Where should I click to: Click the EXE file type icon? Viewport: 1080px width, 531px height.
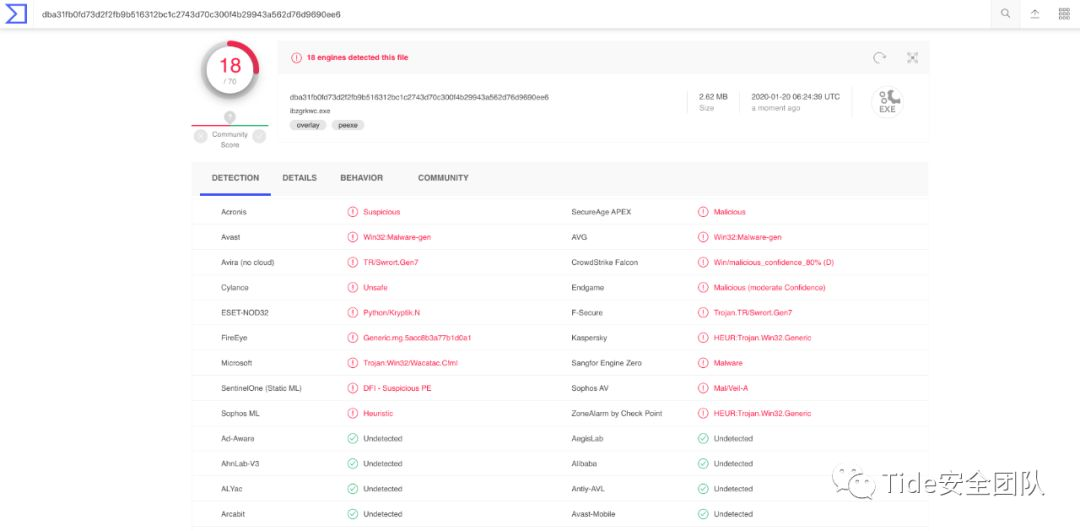coord(887,102)
